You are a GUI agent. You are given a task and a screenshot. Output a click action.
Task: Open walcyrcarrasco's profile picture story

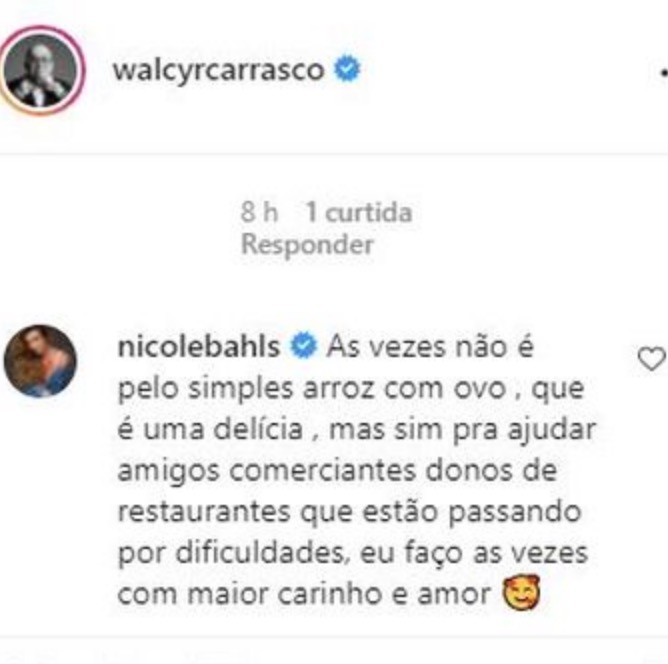coord(40,71)
